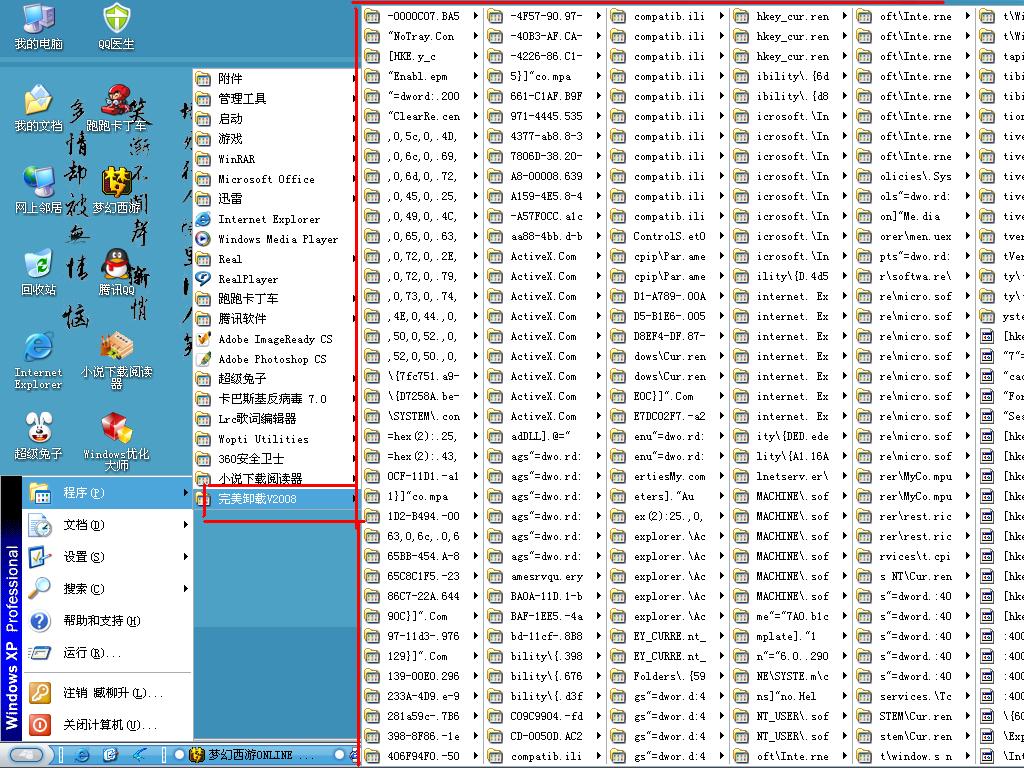Click 帮助和支持(H) in the Start menu
The width and height of the screenshot is (1024, 768).
[x=108, y=620]
